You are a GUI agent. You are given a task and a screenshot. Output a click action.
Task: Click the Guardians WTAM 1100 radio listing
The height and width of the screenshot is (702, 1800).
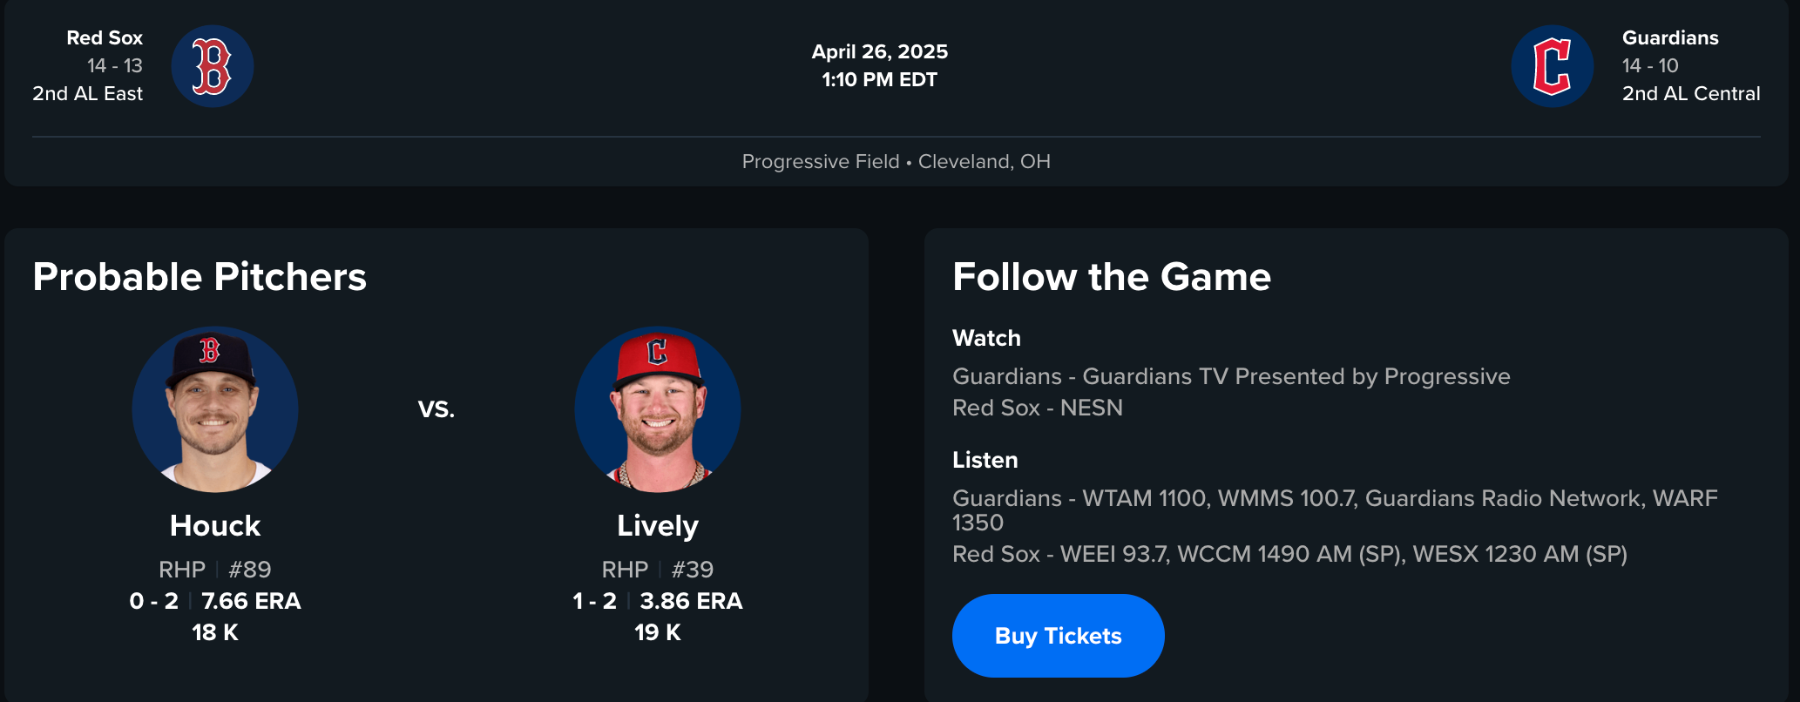tap(1334, 499)
